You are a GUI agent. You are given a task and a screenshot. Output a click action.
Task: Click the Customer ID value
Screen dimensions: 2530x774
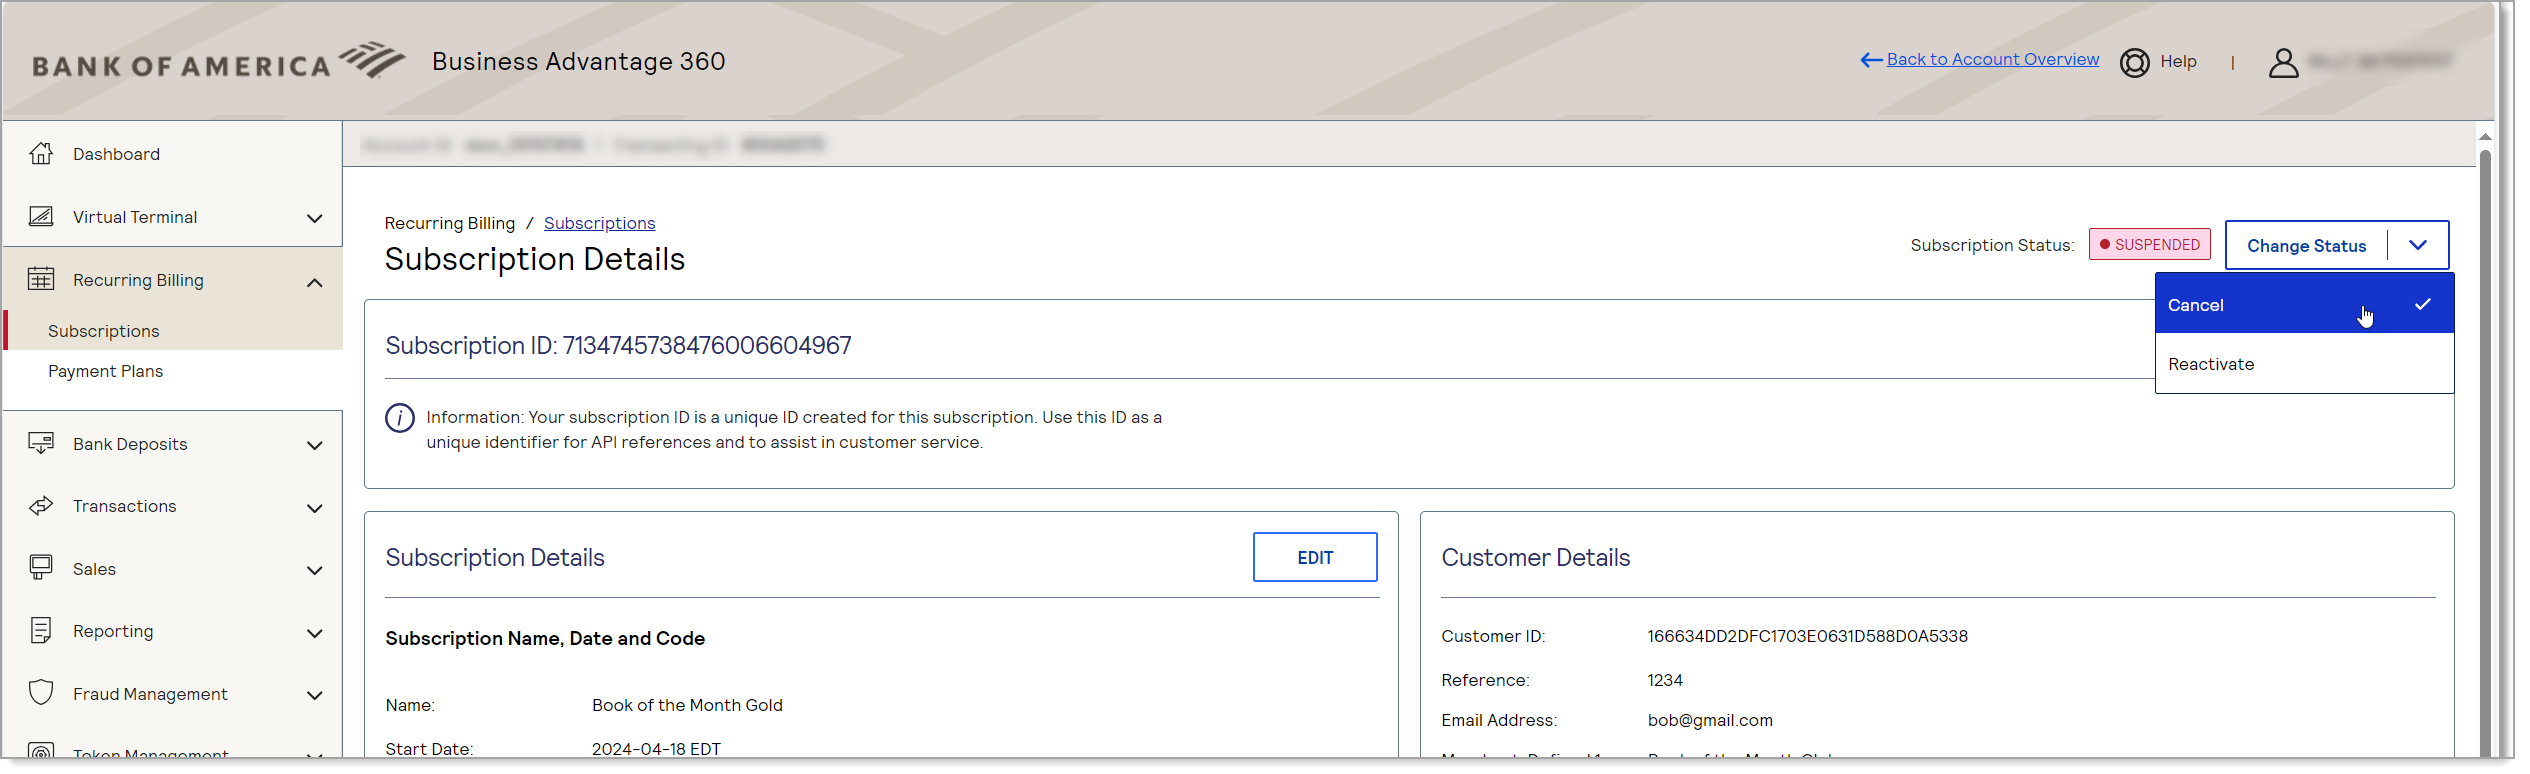1807,636
